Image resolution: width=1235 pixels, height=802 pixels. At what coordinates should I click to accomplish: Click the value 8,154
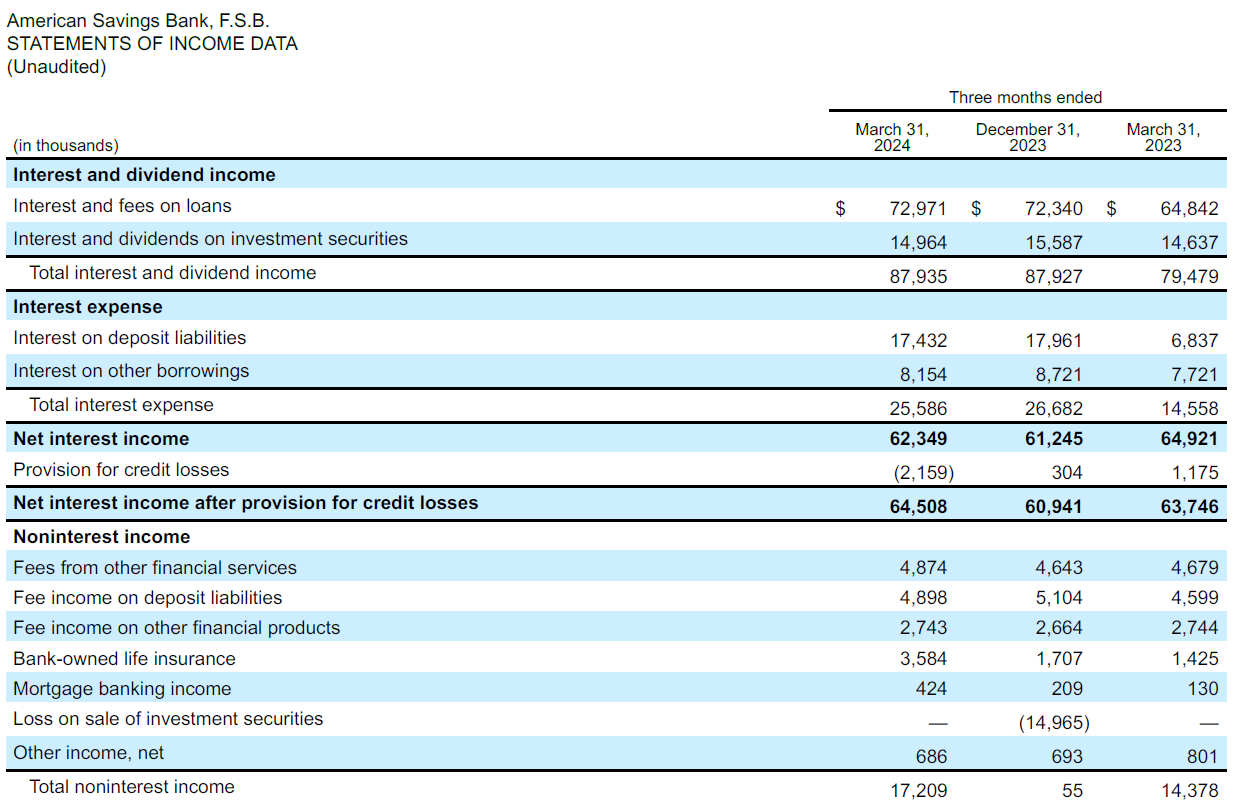[923, 375]
